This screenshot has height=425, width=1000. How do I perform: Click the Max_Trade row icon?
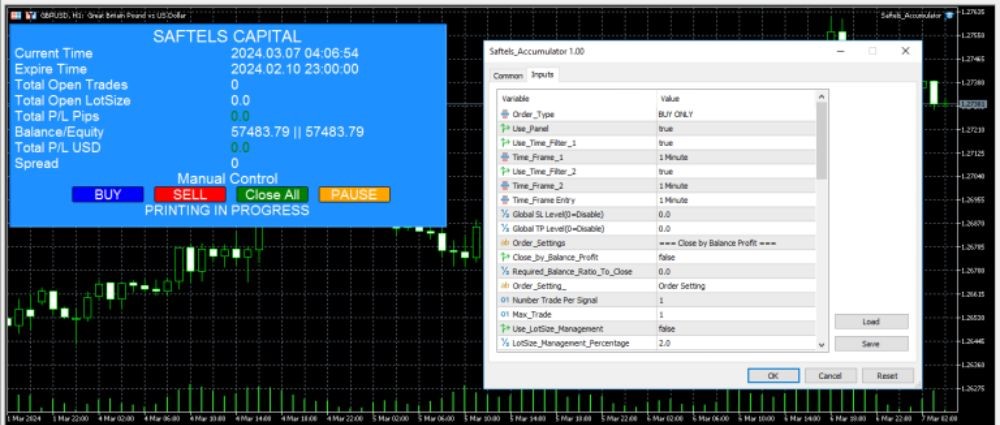(505, 315)
